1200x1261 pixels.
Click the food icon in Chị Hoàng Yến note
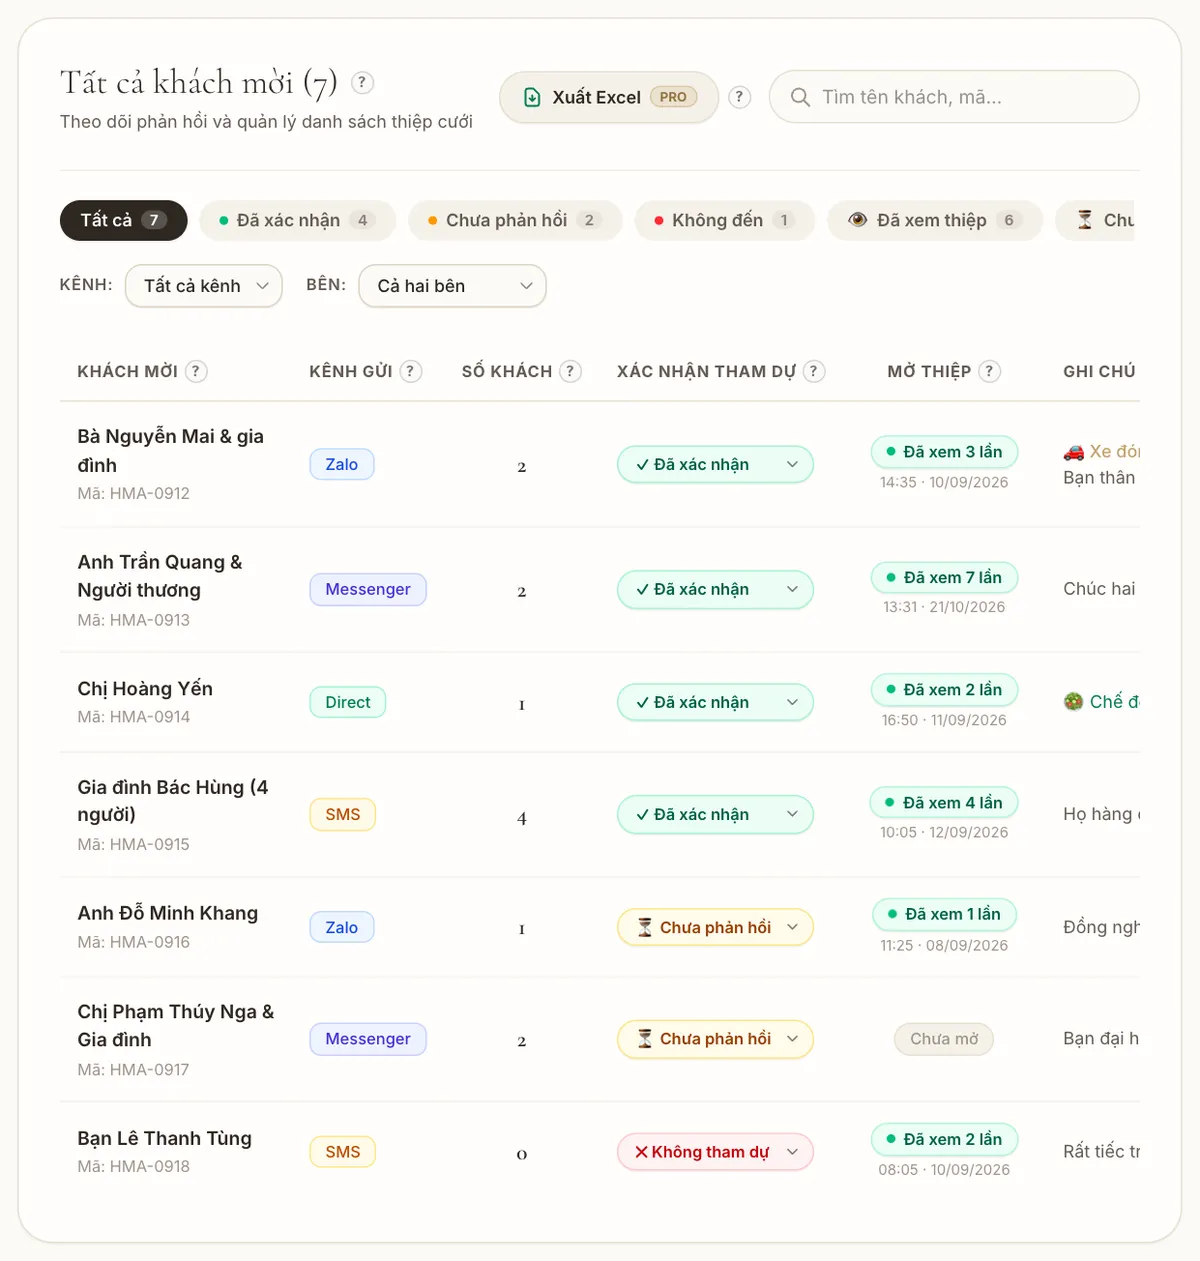1074,702
